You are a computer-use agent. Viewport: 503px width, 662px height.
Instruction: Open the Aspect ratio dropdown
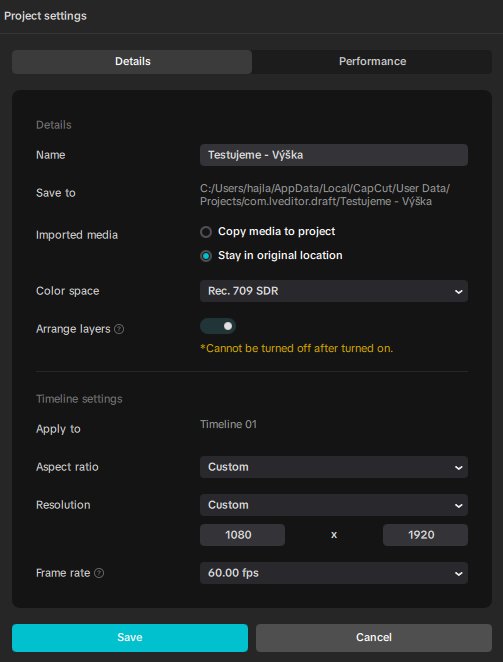coord(334,467)
